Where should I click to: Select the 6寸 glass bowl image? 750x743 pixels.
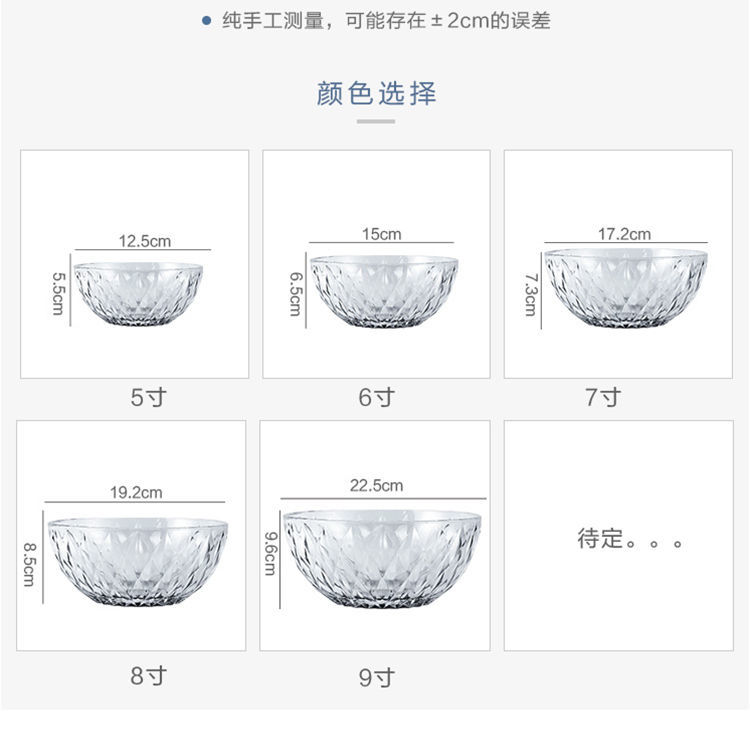(x=383, y=292)
